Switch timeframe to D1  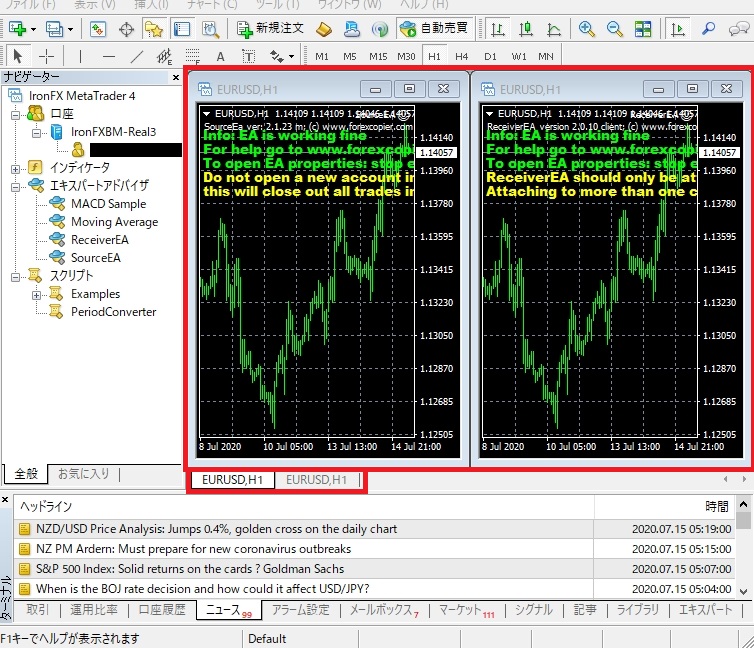point(490,57)
